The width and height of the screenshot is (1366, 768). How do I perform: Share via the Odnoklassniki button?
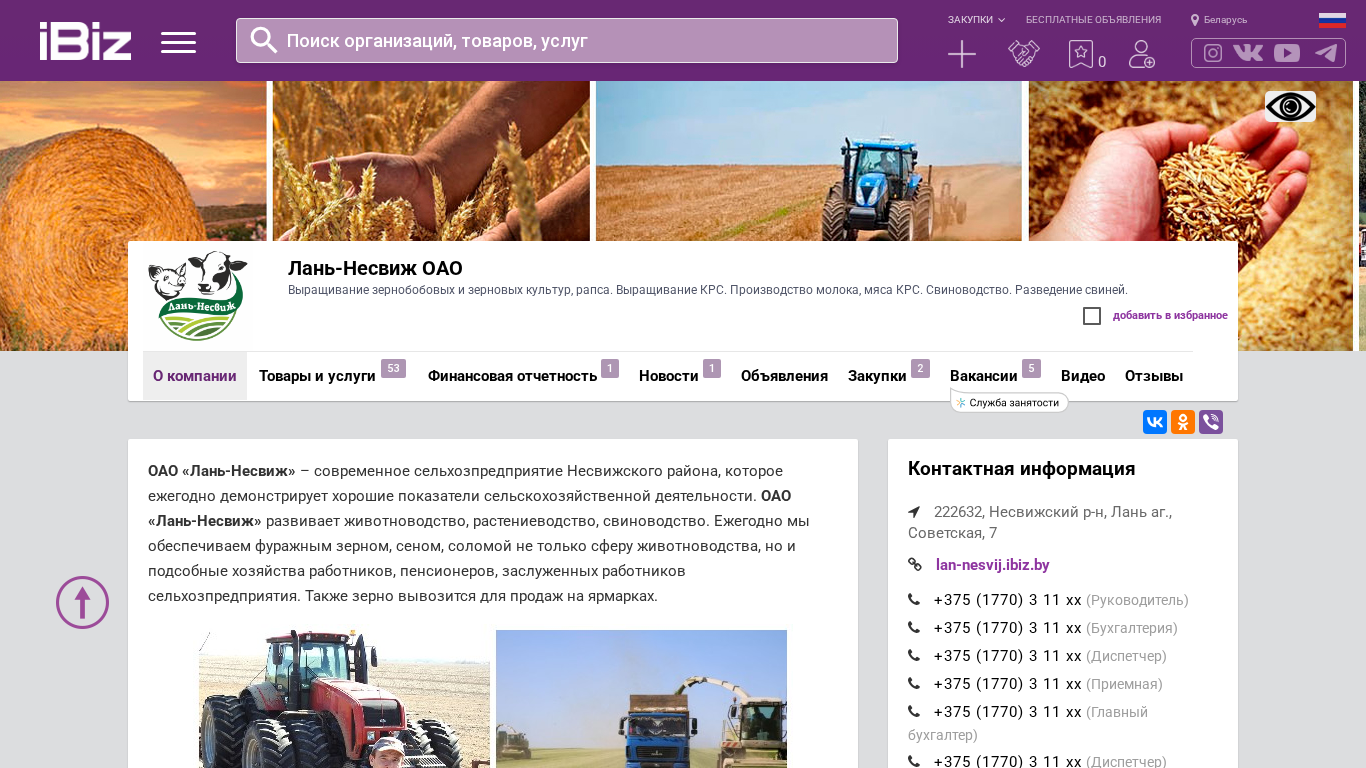coord(1183,422)
